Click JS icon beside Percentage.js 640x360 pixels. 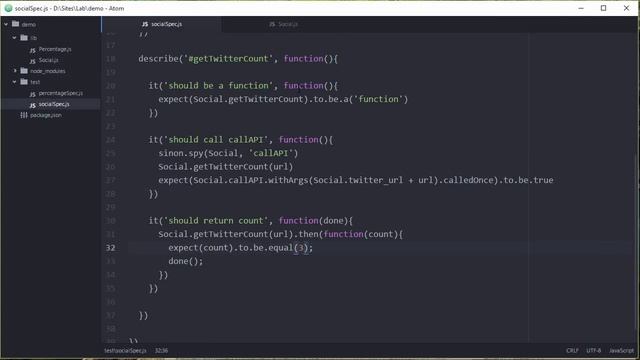[x=33, y=50]
